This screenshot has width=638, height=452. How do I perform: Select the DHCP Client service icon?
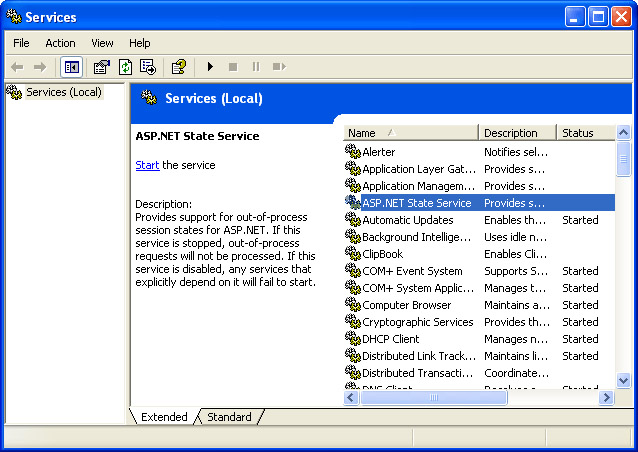352,339
